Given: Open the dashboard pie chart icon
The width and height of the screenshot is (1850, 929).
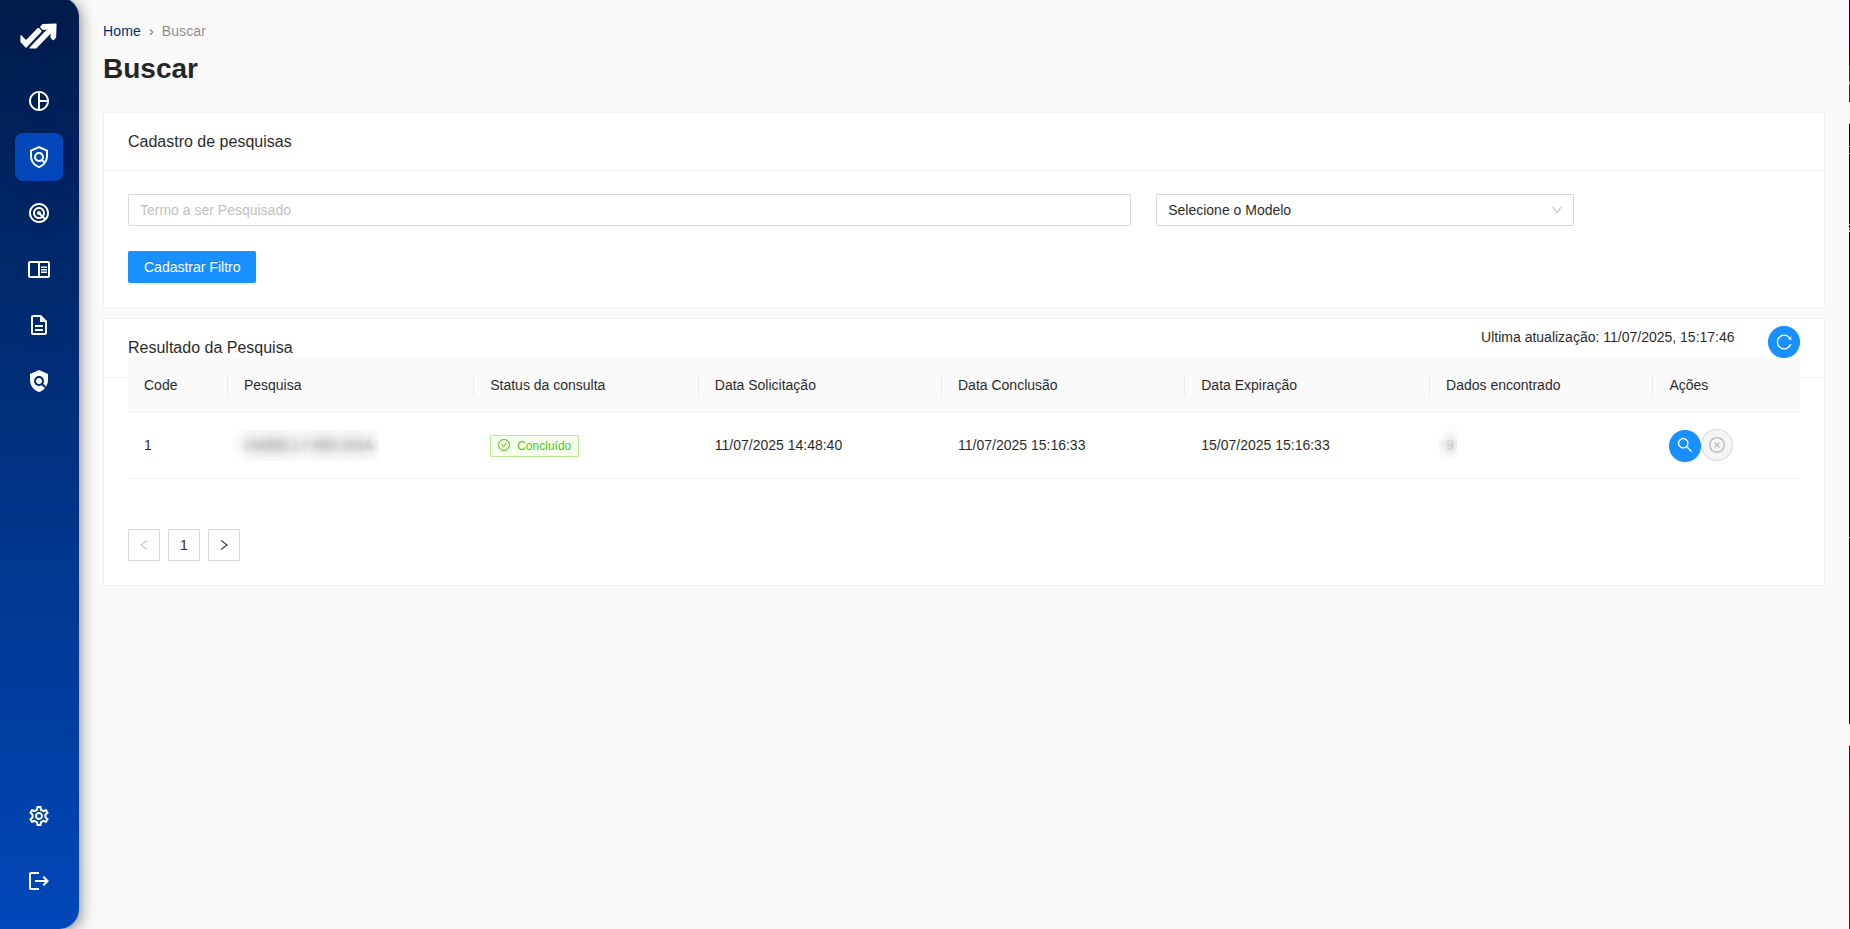Looking at the screenshot, I should [x=39, y=101].
